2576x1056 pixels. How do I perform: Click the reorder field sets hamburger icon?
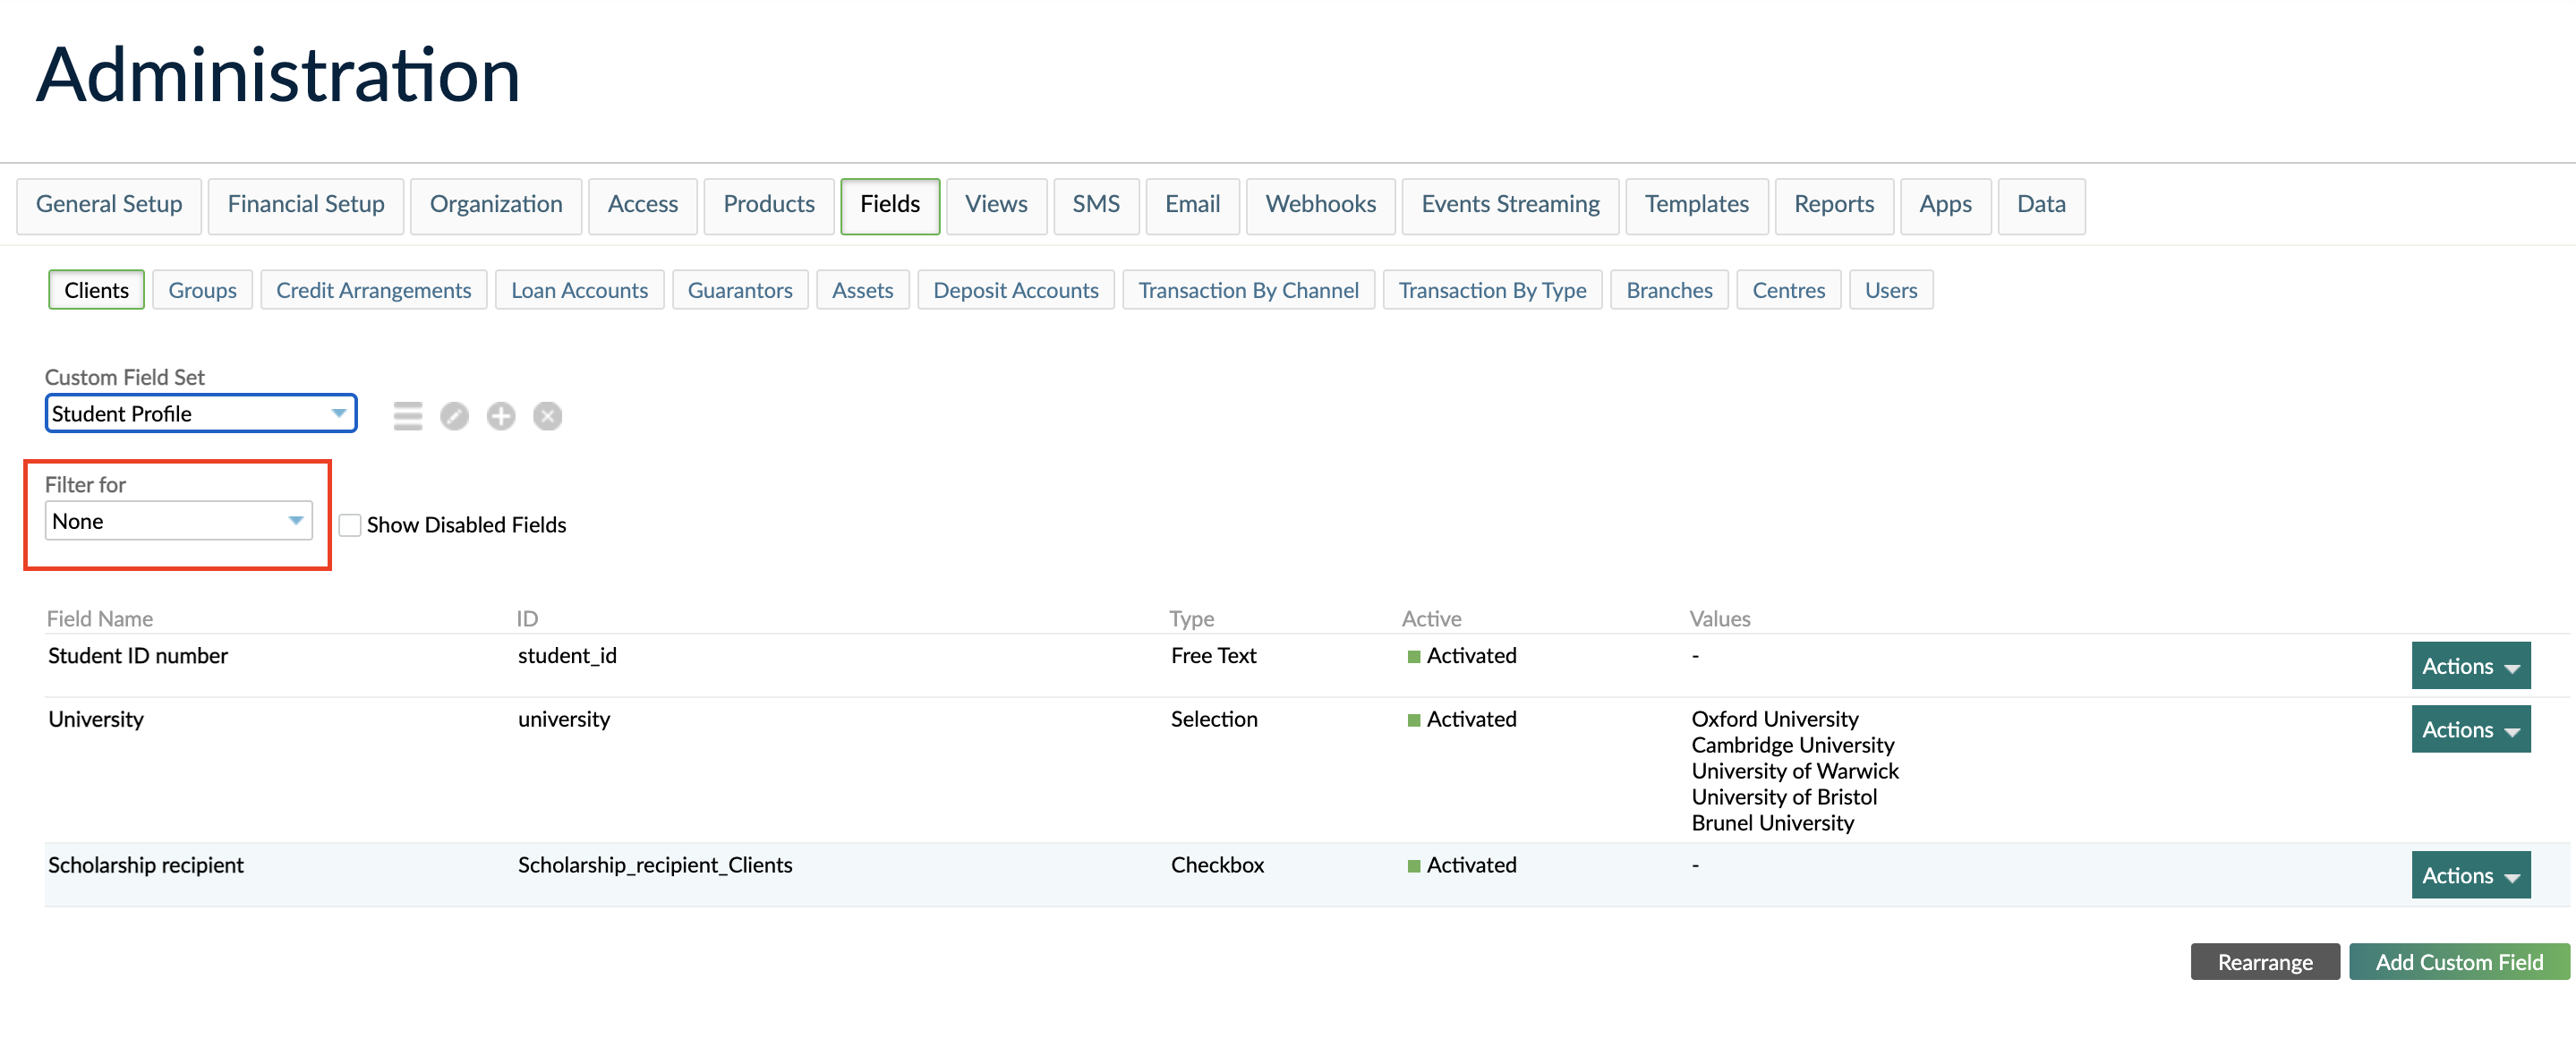click(407, 416)
